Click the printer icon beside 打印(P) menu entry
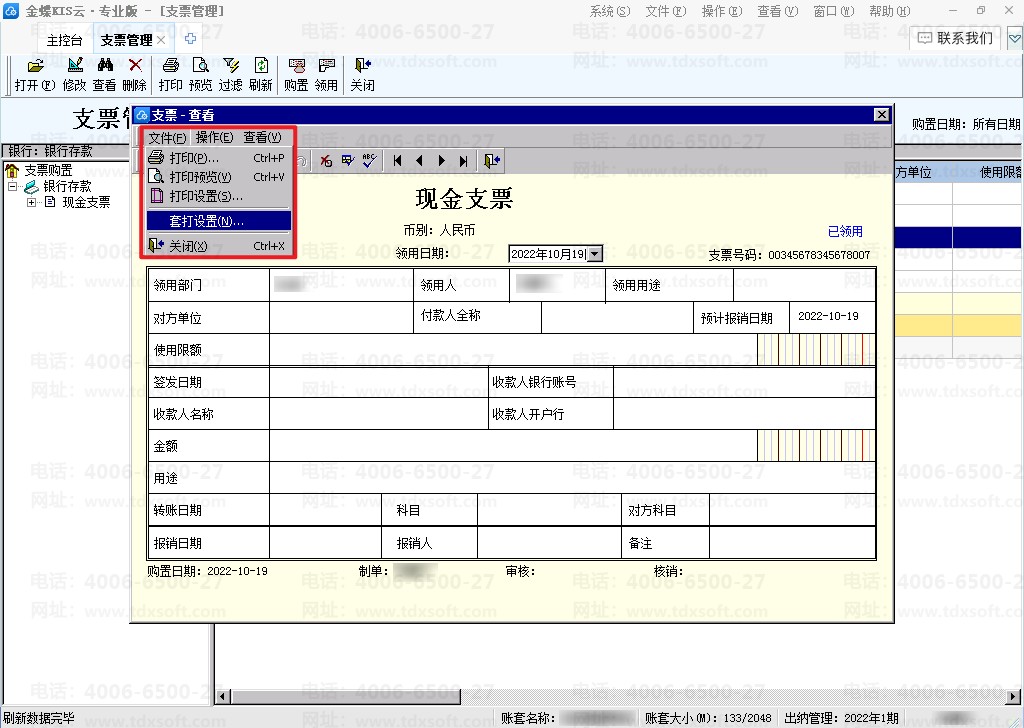The image size is (1024, 728). pos(156,157)
